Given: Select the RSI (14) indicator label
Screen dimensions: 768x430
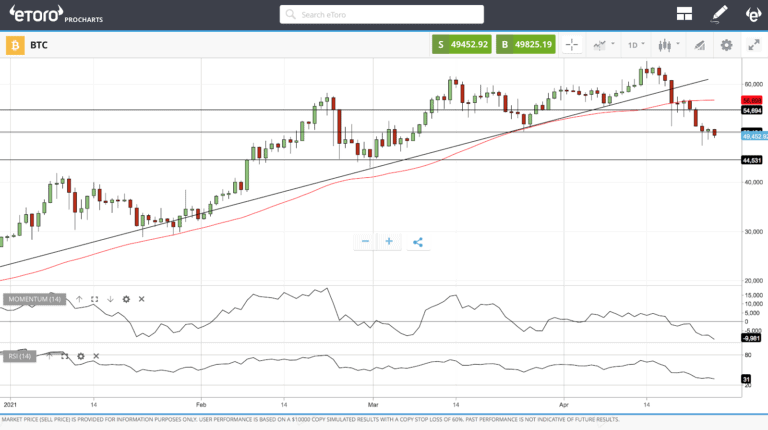Looking at the screenshot, I should click(21, 355).
